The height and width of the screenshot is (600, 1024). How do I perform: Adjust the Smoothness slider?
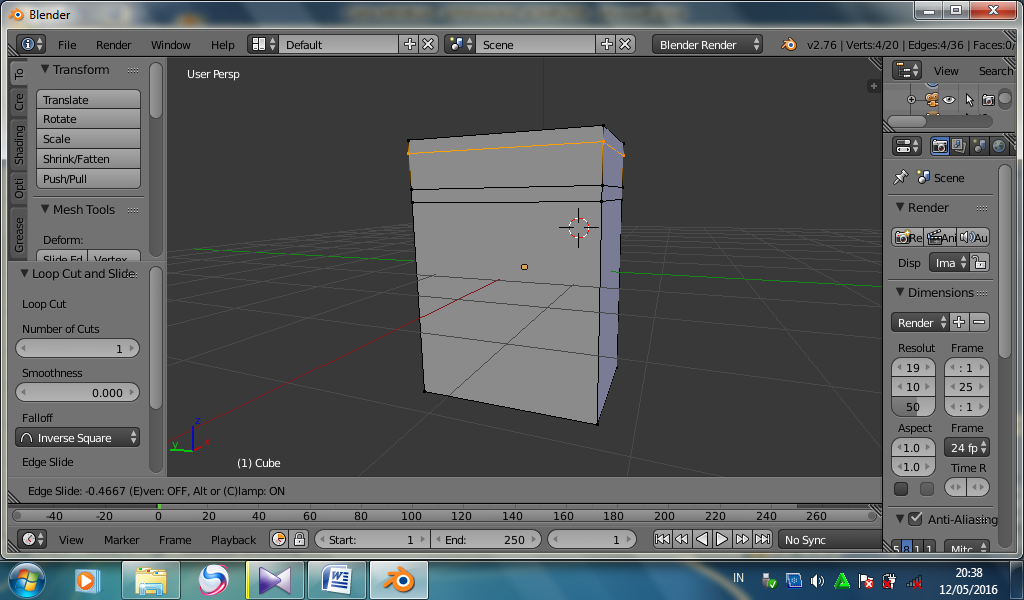77,392
